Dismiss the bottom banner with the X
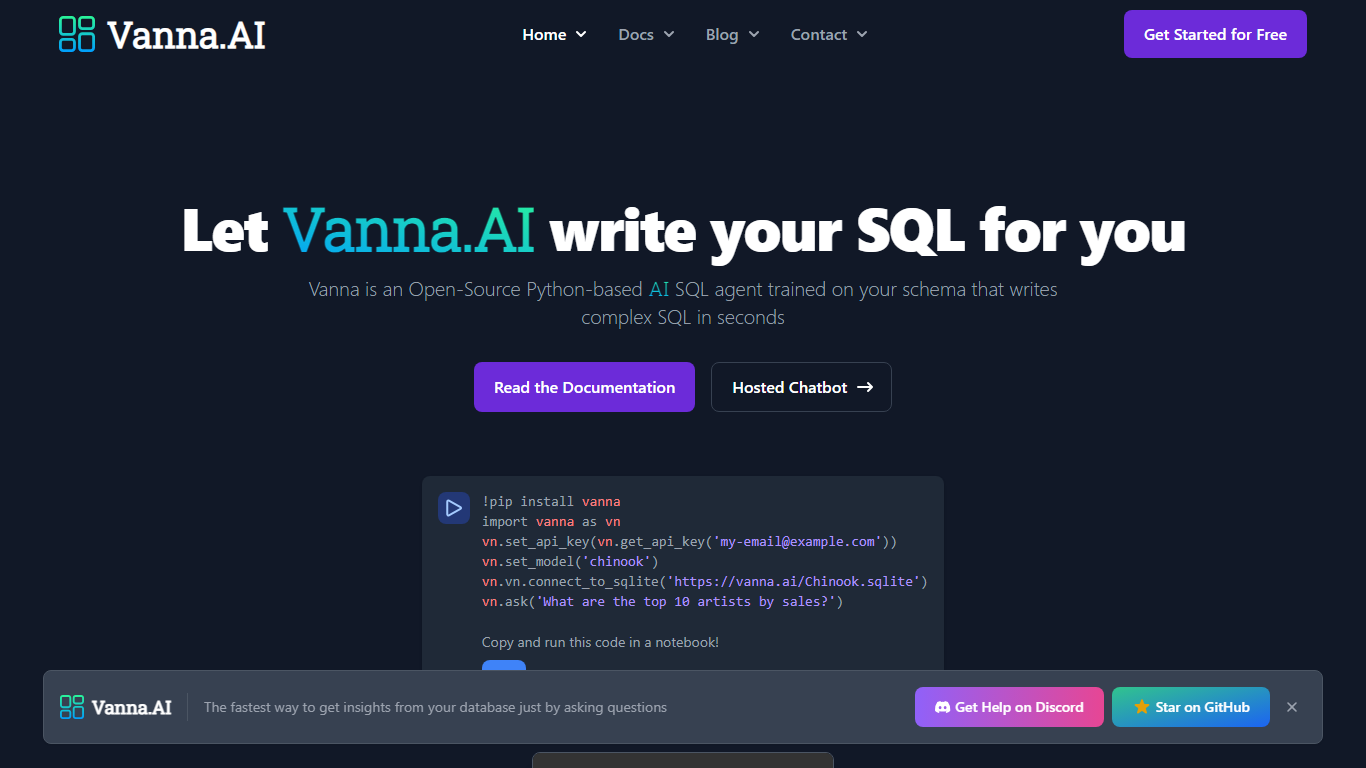 coord(1292,707)
